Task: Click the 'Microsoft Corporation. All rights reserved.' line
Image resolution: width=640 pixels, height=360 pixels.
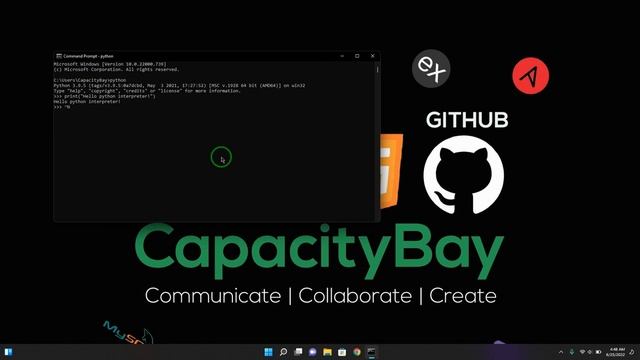Action: [x=116, y=69]
